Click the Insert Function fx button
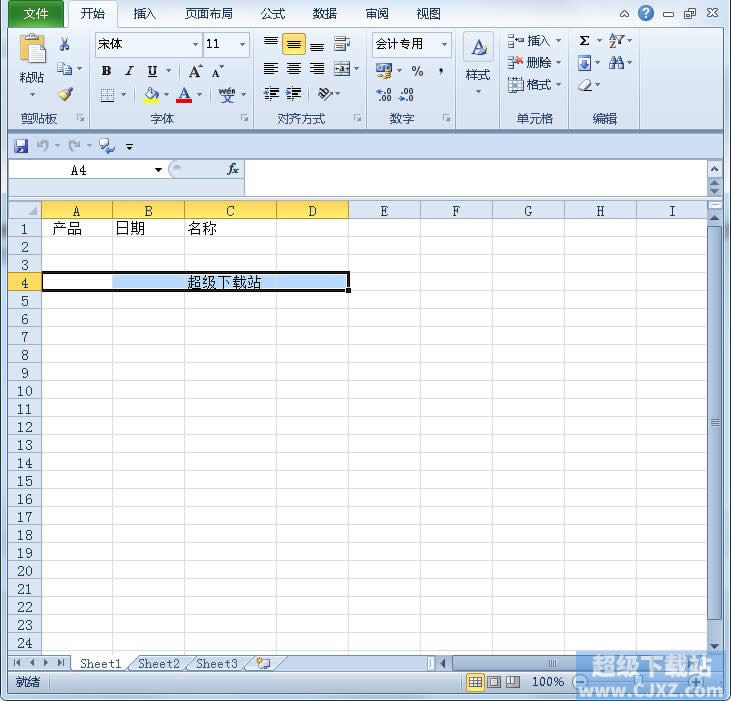The height and width of the screenshot is (701, 731). point(233,169)
